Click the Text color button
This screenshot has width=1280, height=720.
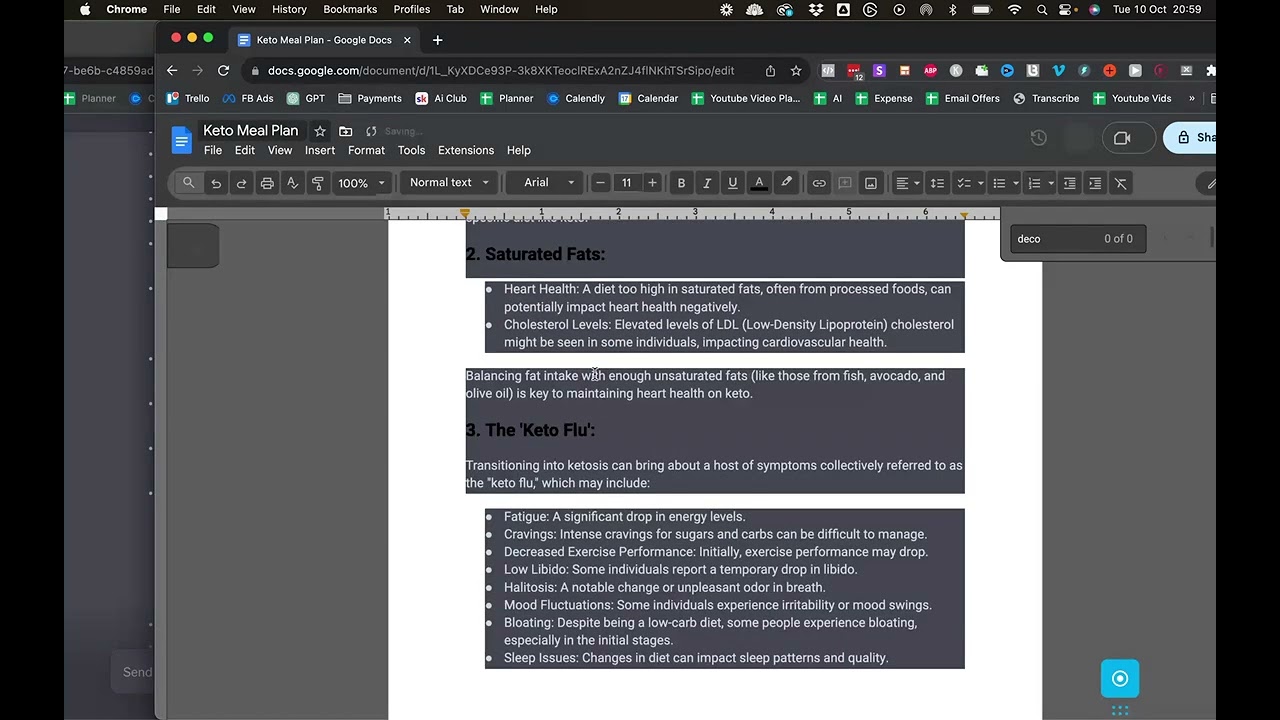click(759, 183)
